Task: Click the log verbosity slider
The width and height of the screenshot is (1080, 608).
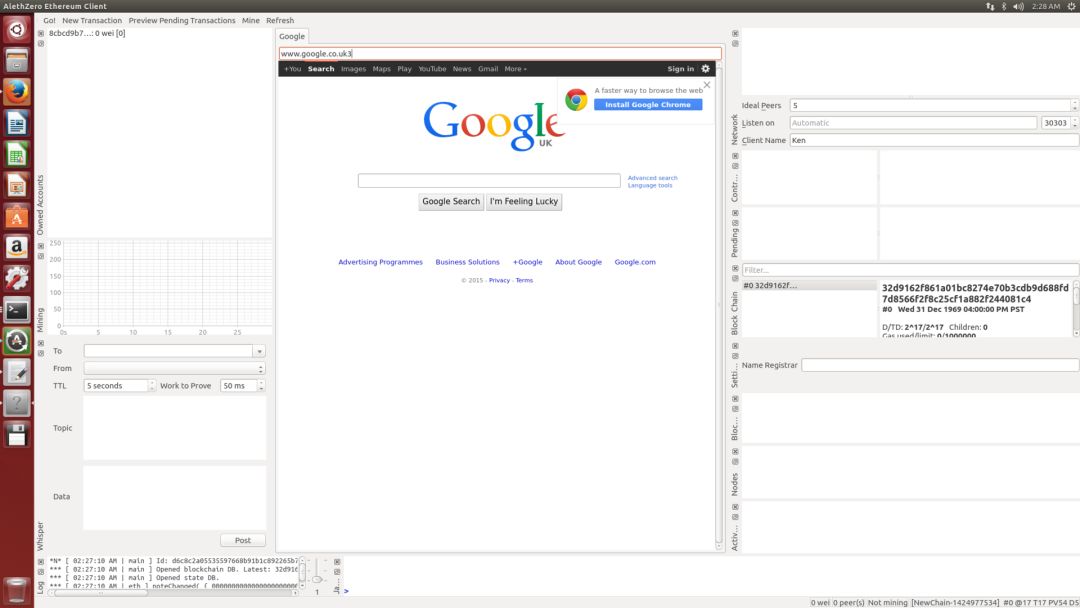Action: (317, 578)
